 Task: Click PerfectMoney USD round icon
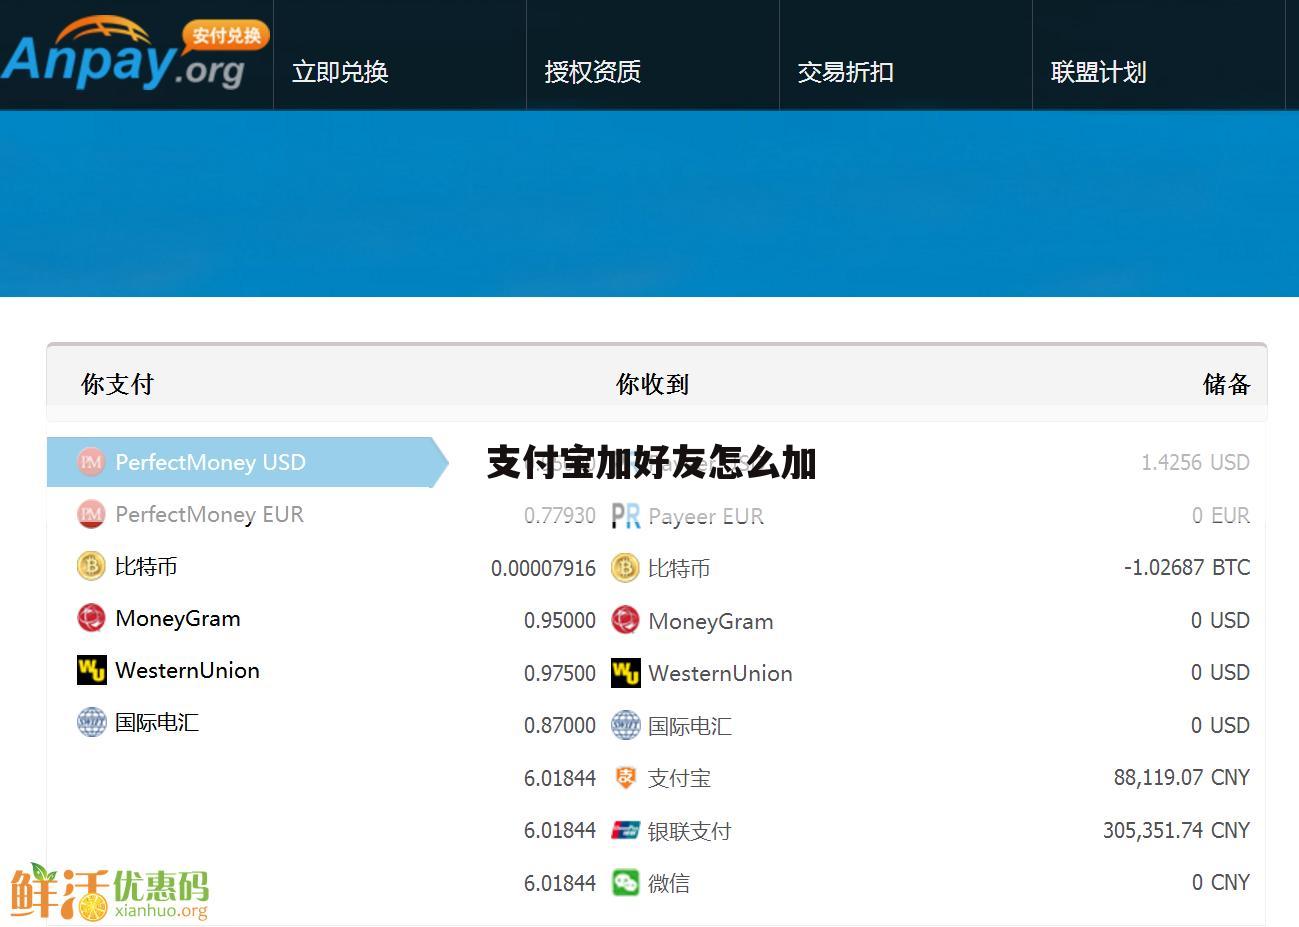click(91, 461)
